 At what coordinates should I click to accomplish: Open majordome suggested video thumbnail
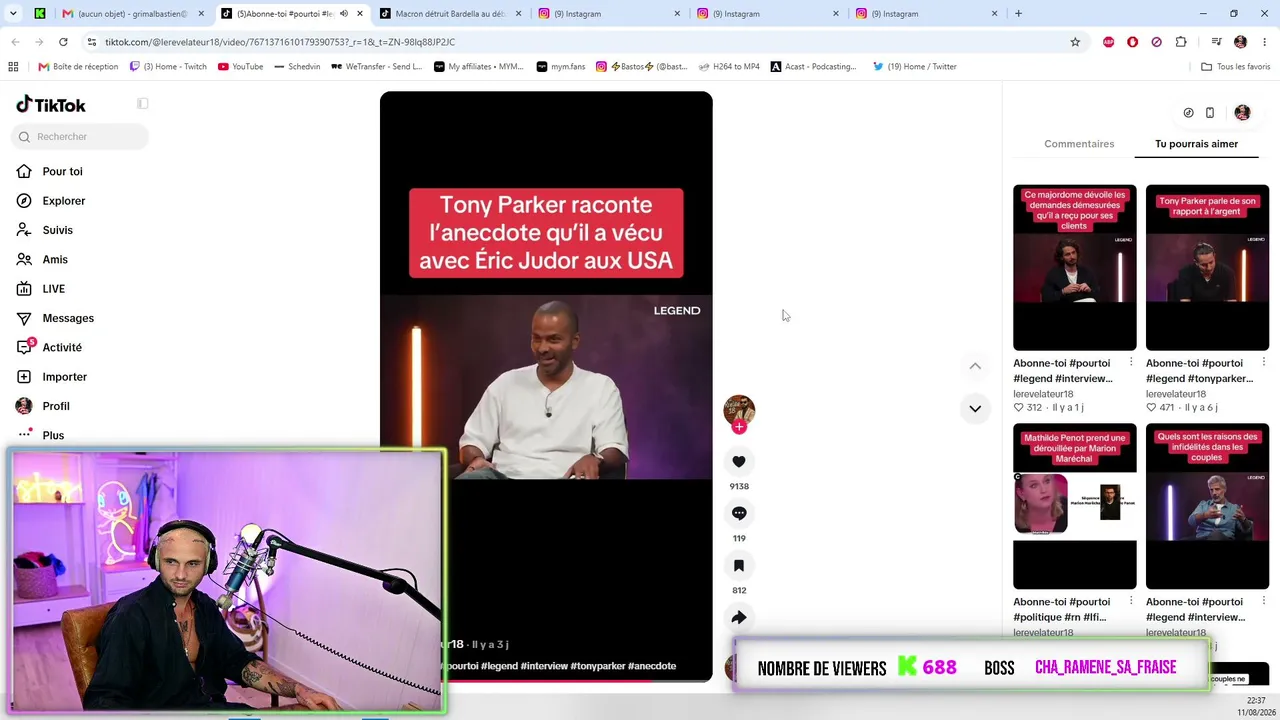click(1074, 267)
